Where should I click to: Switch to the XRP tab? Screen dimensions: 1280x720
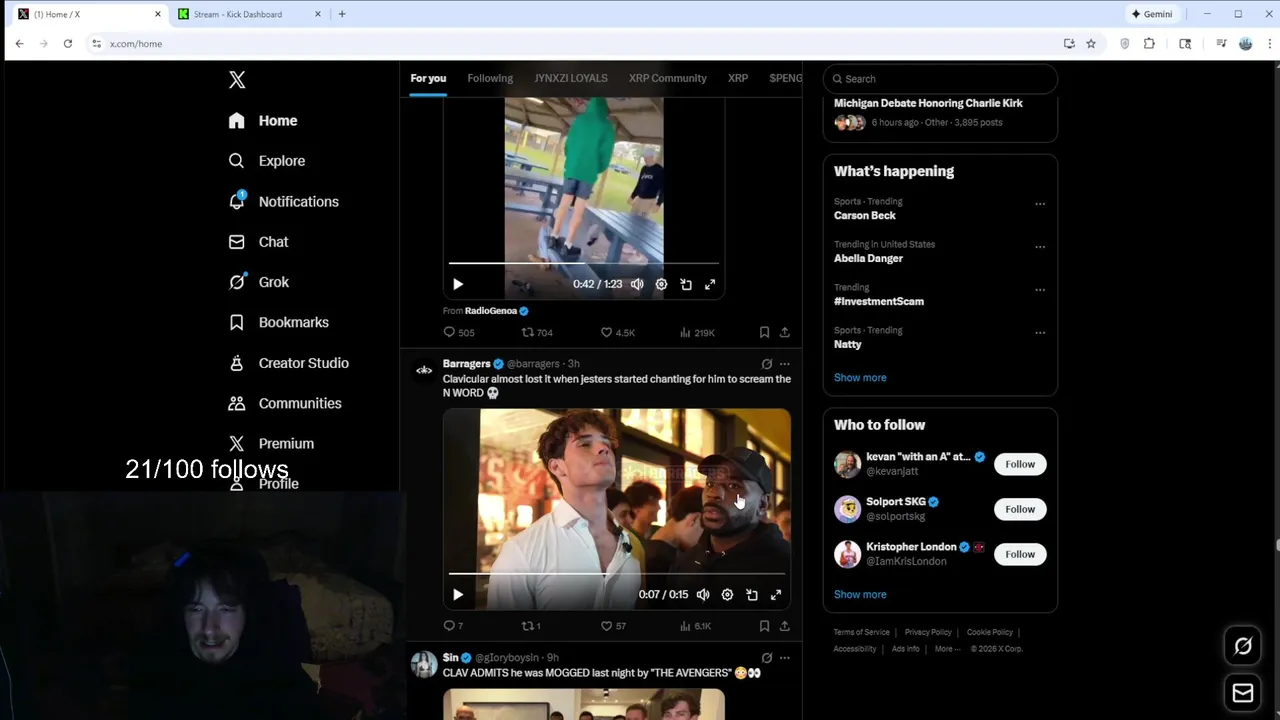(738, 78)
